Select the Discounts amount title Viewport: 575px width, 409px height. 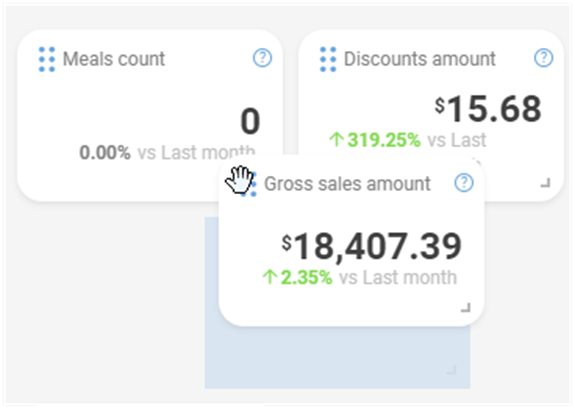coord(420,59)
